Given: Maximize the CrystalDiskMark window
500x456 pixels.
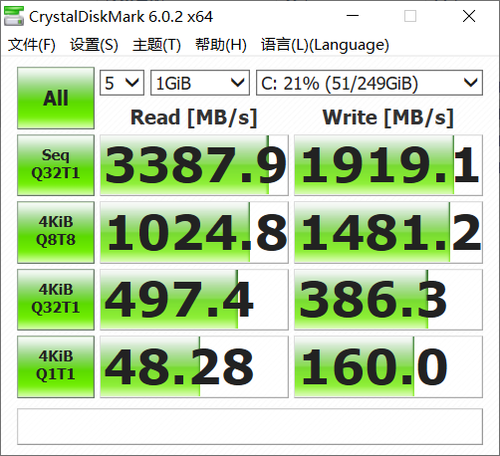Looking at the screenshot, I should pyautogui.click(x=410, y=16).
